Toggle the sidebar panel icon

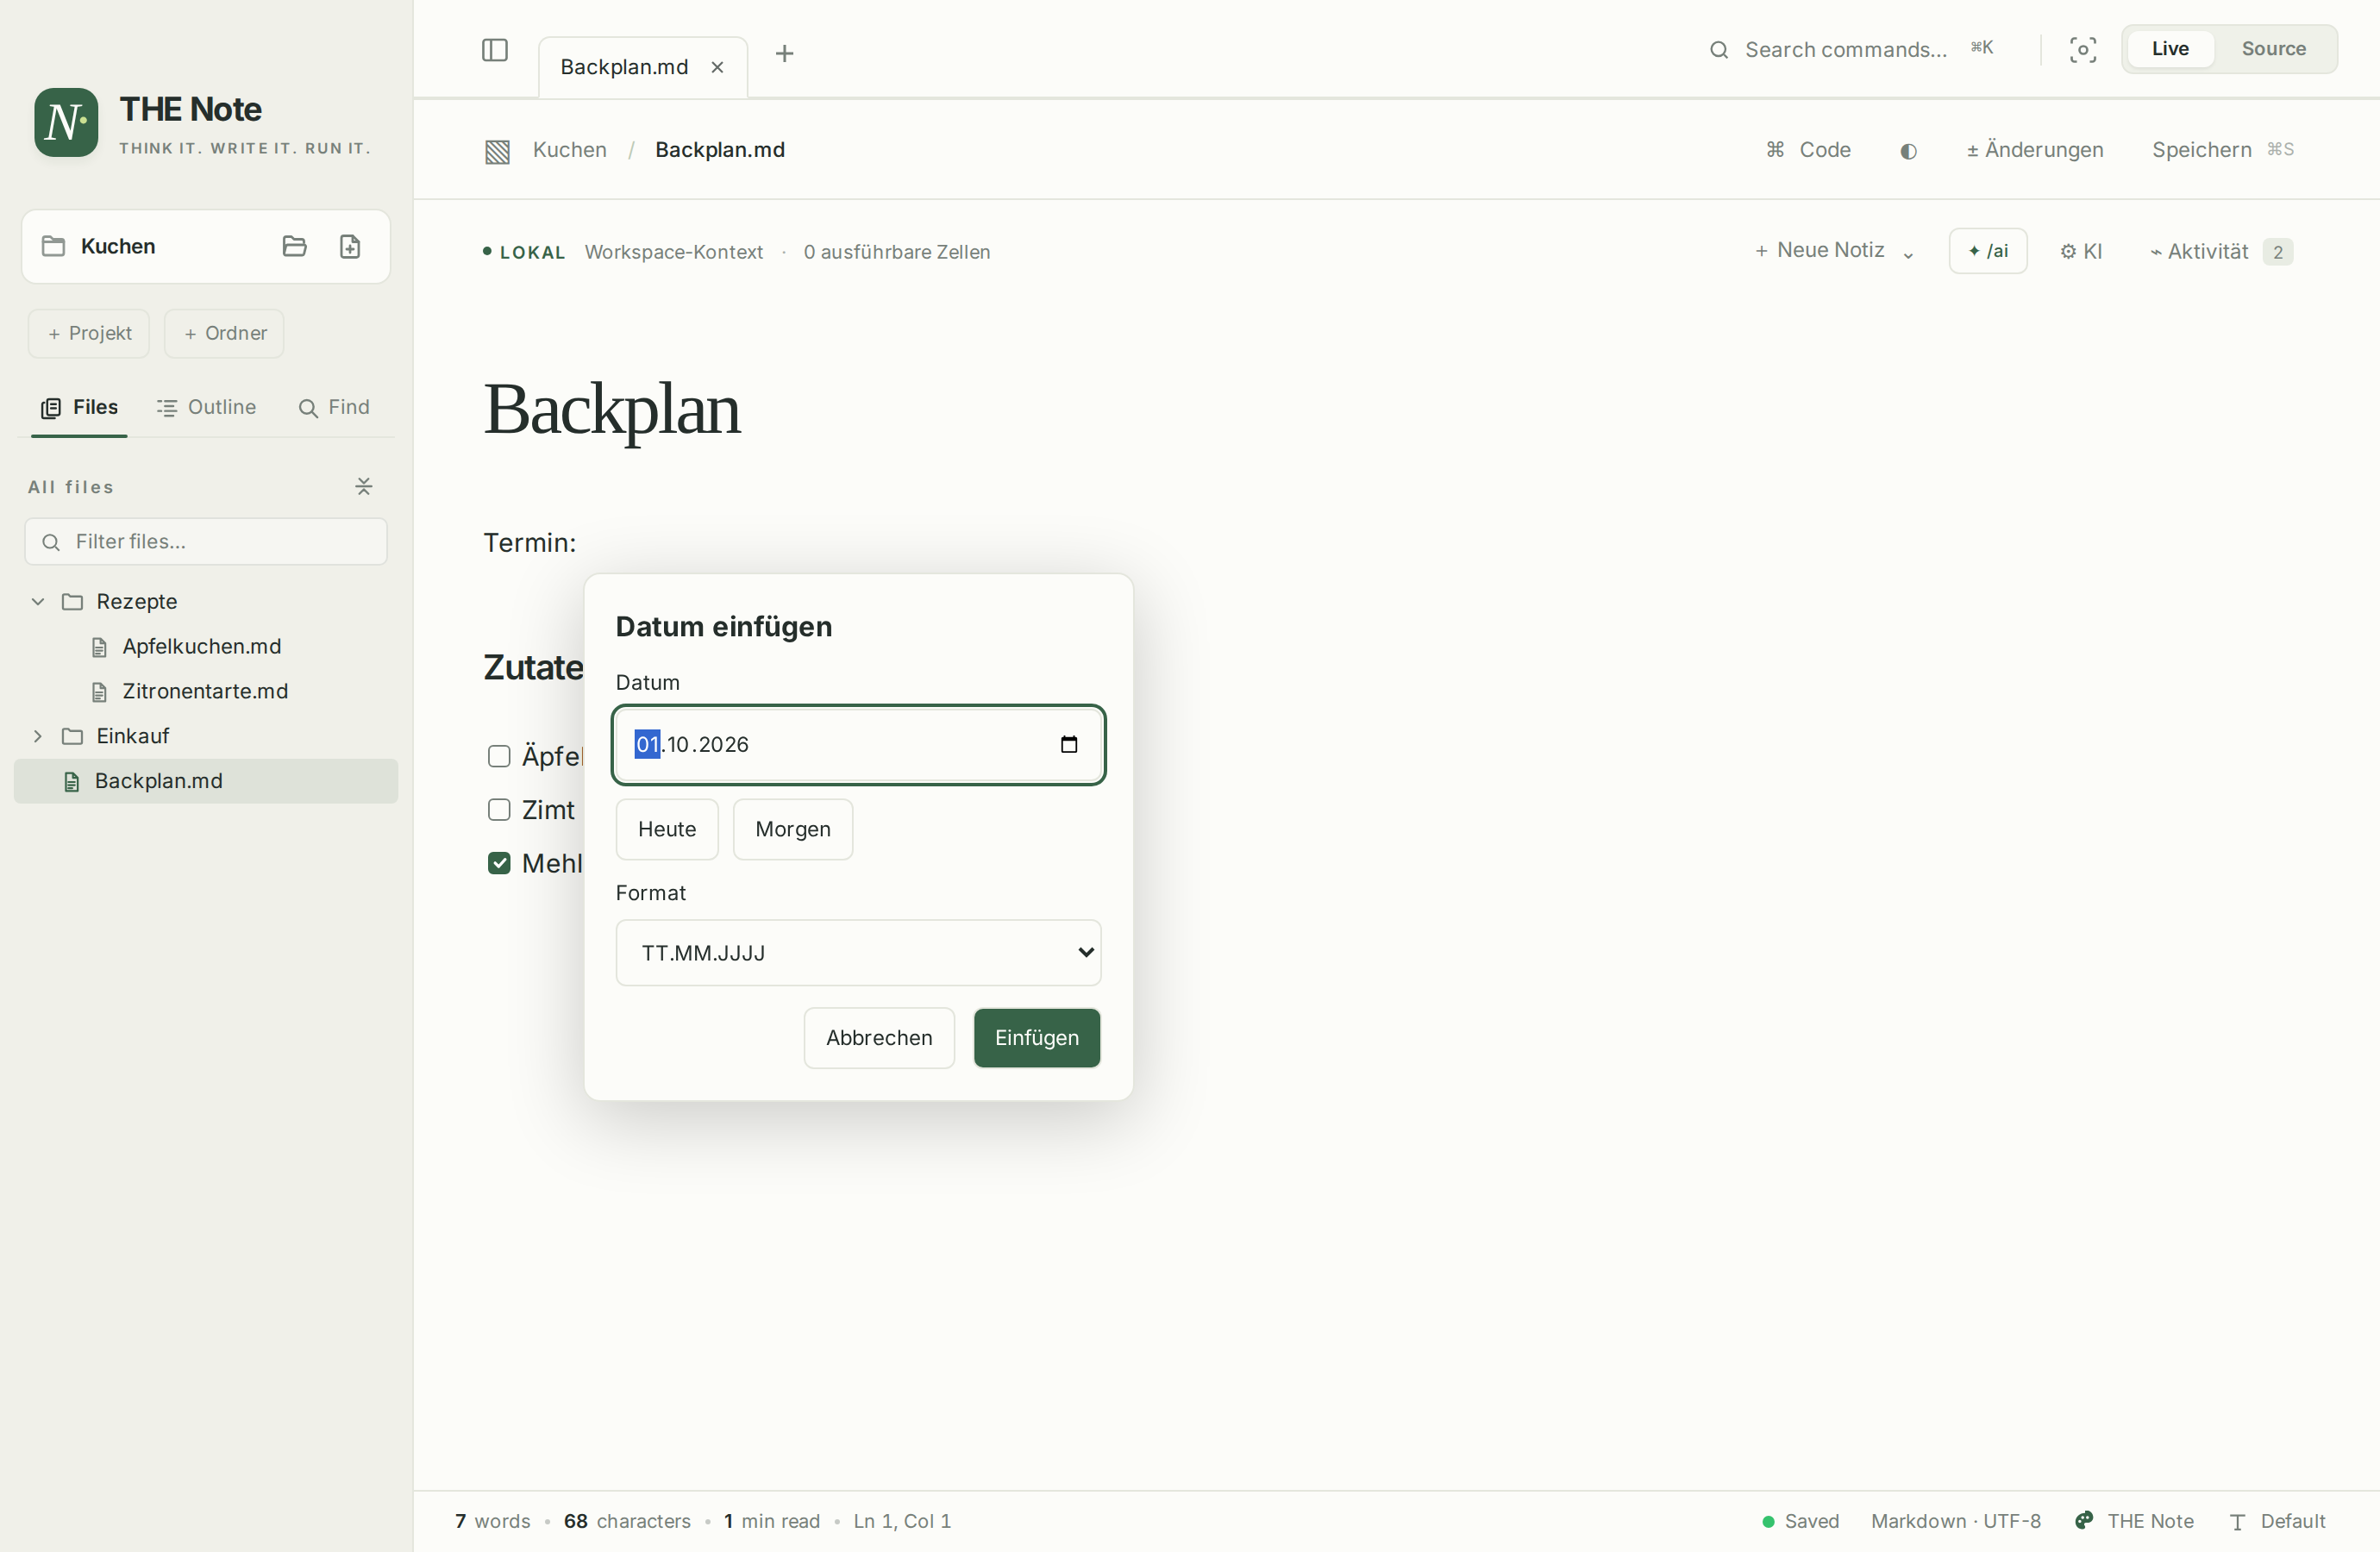click(495, 50)
